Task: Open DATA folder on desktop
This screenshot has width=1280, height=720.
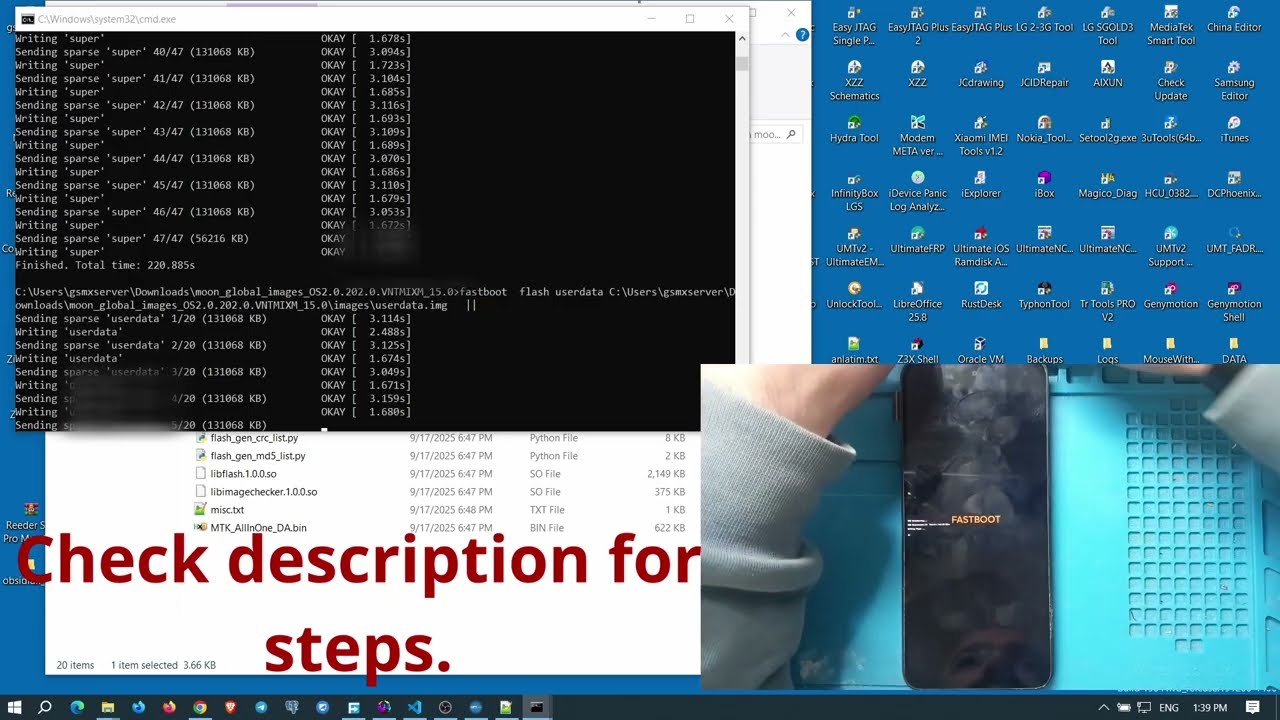Action: tap(1234, 351)
